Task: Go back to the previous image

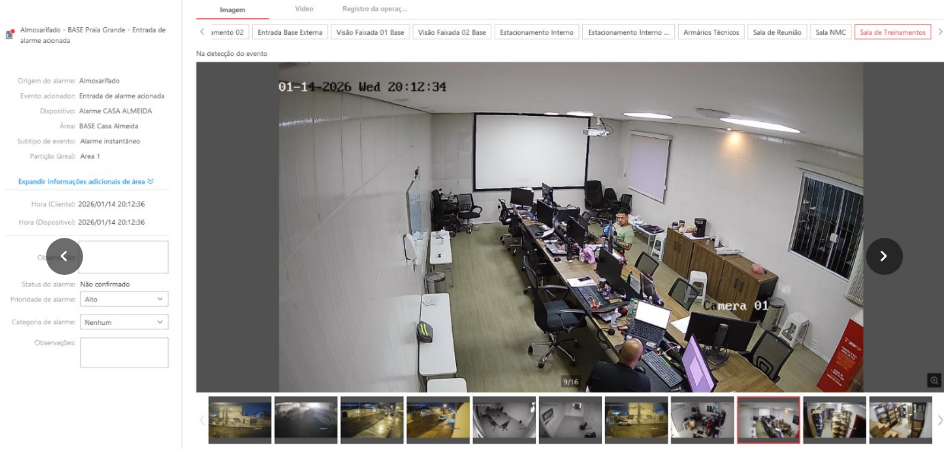Action: 64,256
